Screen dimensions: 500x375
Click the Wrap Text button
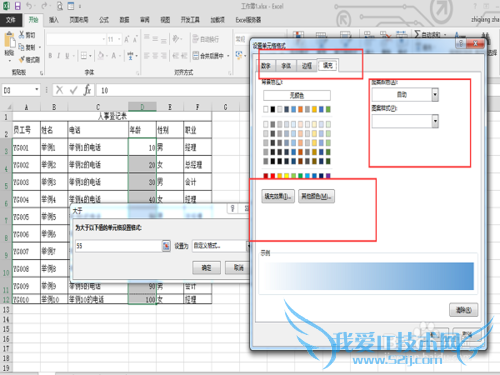click(x=206, y=39)
